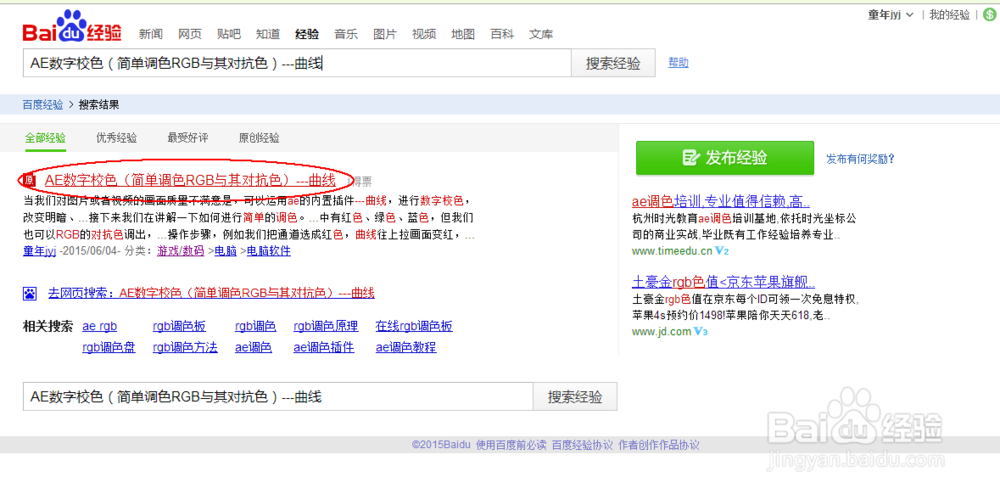Click the V3 badge after jd.com
The image size is (1000, 494).
[701, 331]
